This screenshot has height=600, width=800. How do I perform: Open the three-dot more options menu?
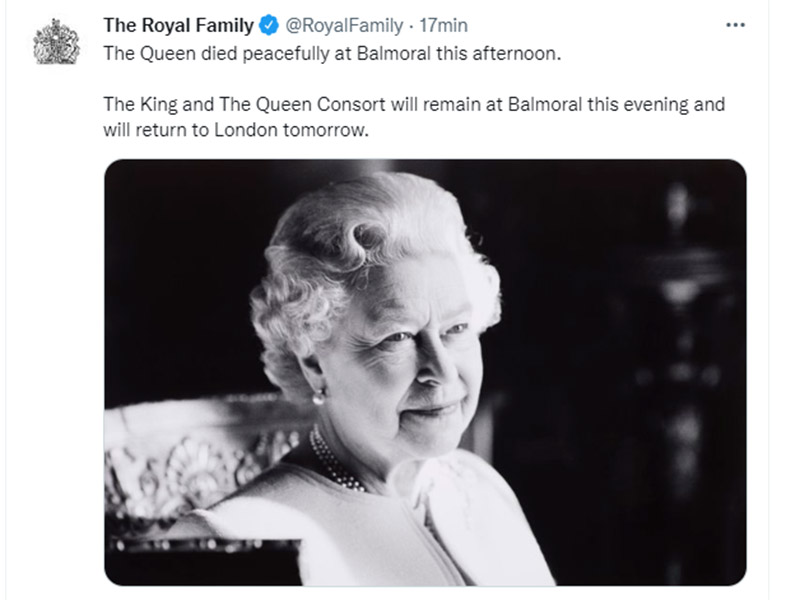(735, 25)
